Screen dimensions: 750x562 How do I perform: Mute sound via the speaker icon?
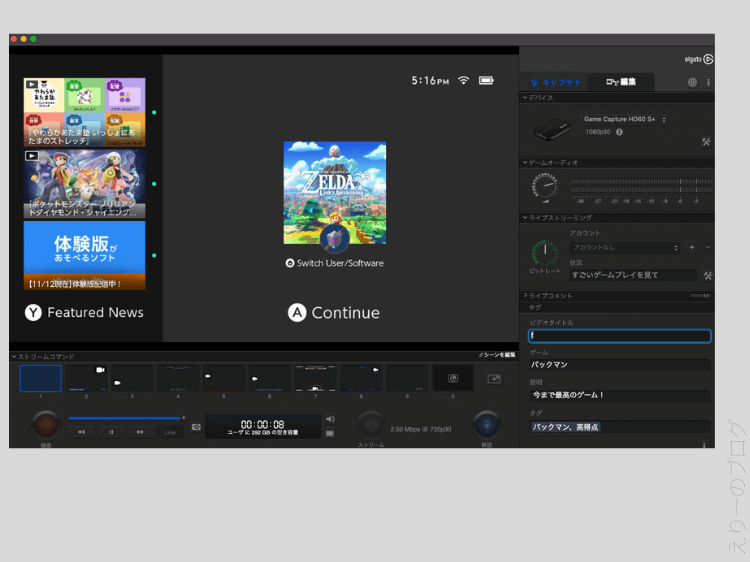[x=330, y=419]
